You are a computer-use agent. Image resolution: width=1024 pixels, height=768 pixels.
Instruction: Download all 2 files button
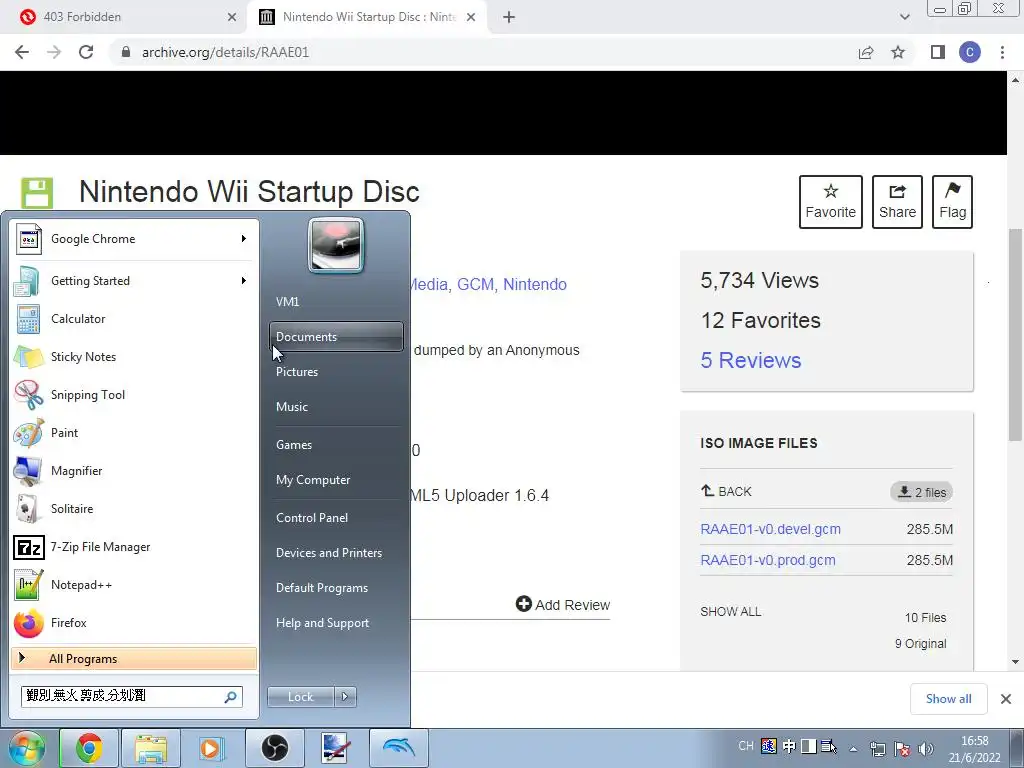pyautogui.click(x=921, y=492)
